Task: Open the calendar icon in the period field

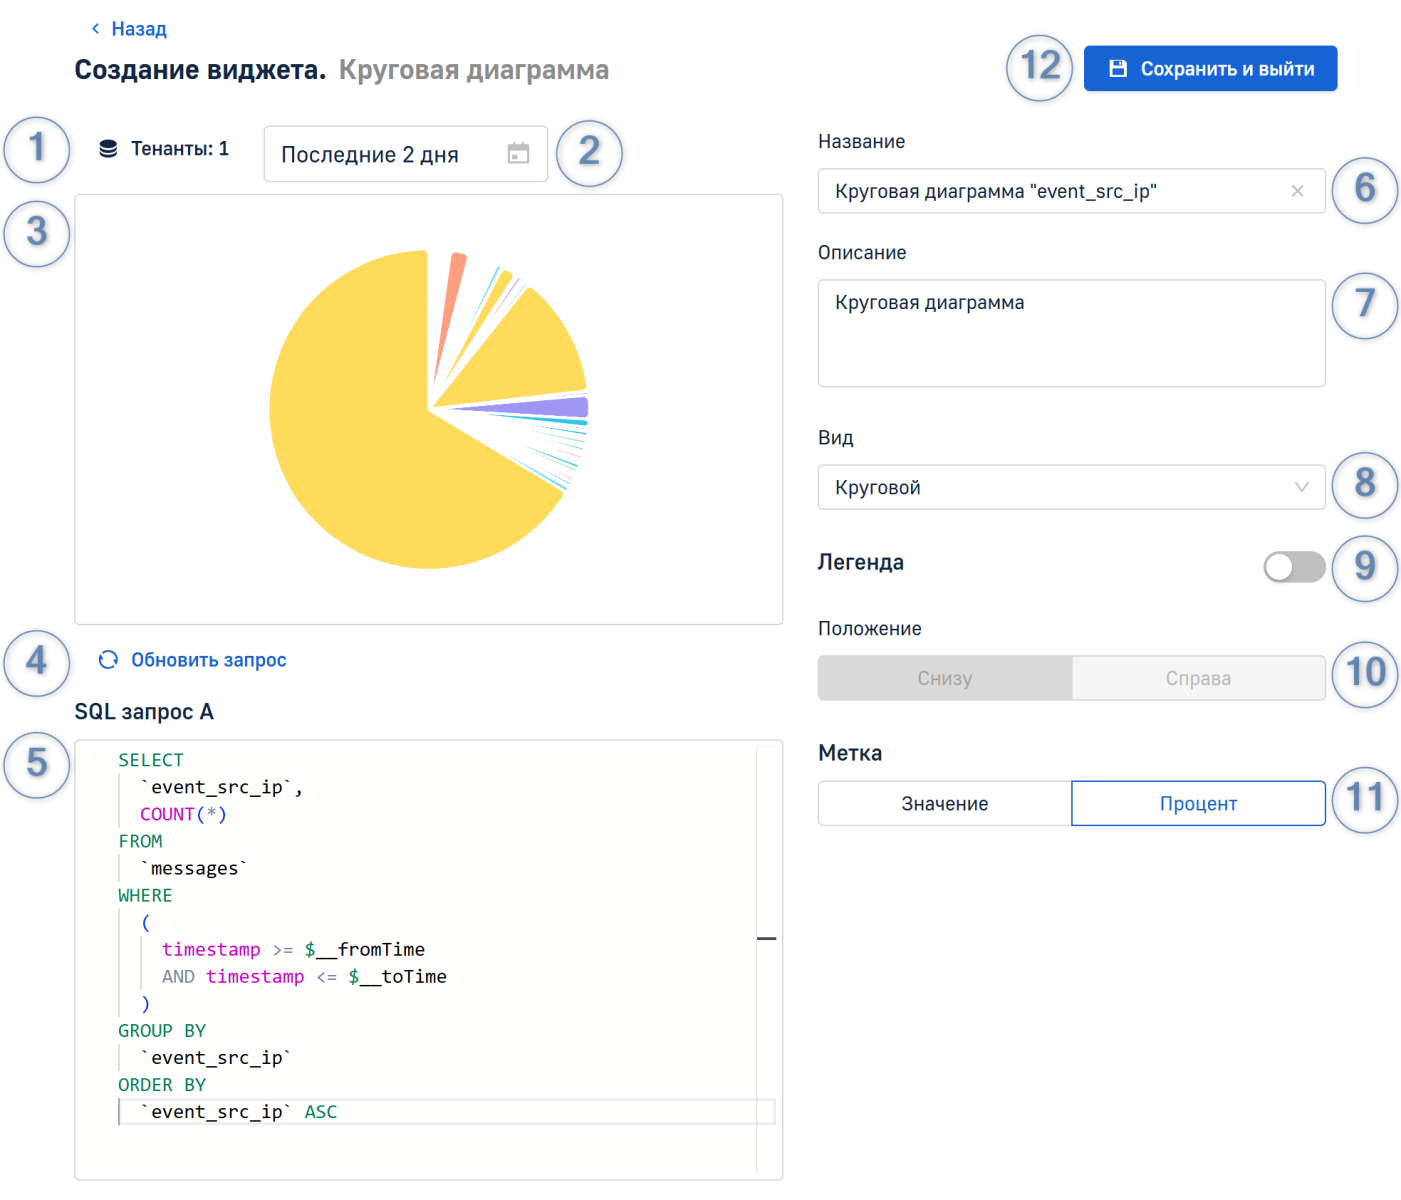Action: tap(518, 154)
